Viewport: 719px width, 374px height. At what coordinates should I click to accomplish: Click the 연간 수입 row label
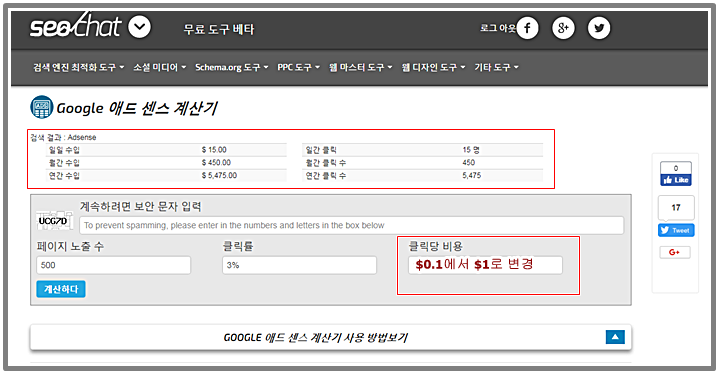tap(64, 176)
